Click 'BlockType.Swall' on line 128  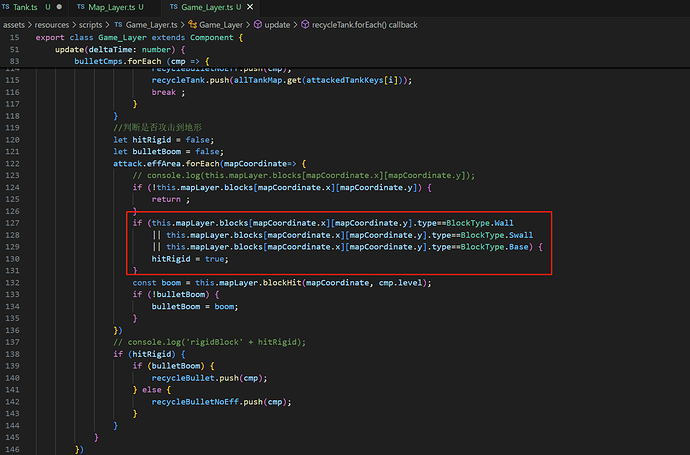[497, 235]
